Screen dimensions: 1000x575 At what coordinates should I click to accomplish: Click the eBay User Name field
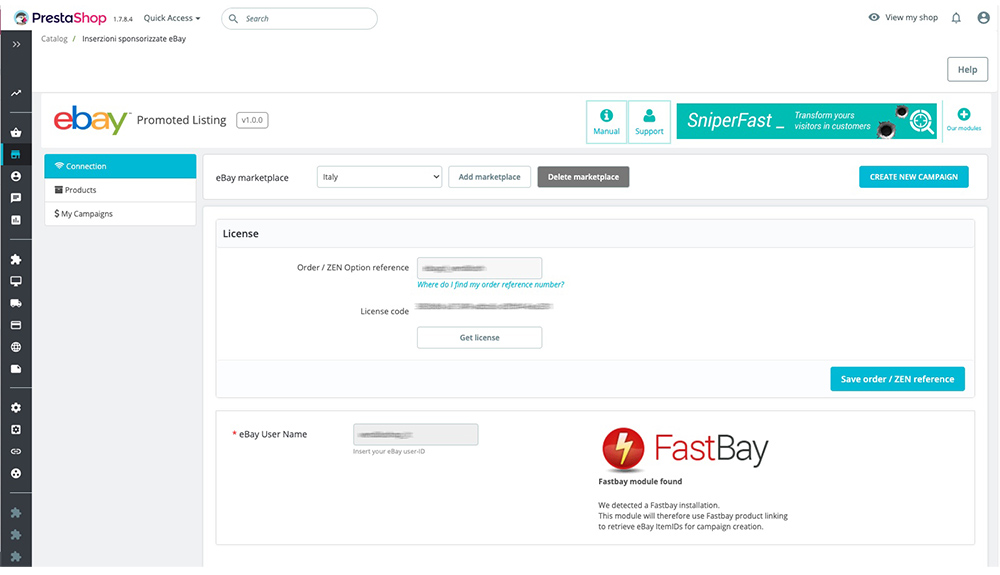click(x=415, y=434)
